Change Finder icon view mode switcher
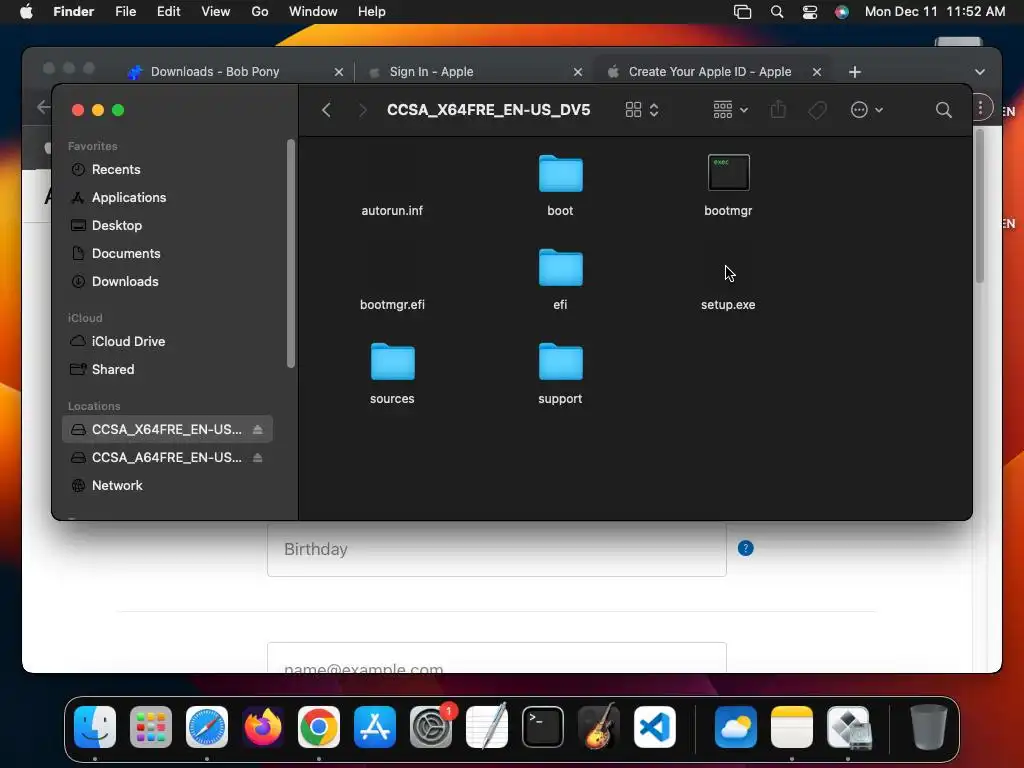Image resolution: width=1024 pixels, height=768 pixels. (642, 110)
